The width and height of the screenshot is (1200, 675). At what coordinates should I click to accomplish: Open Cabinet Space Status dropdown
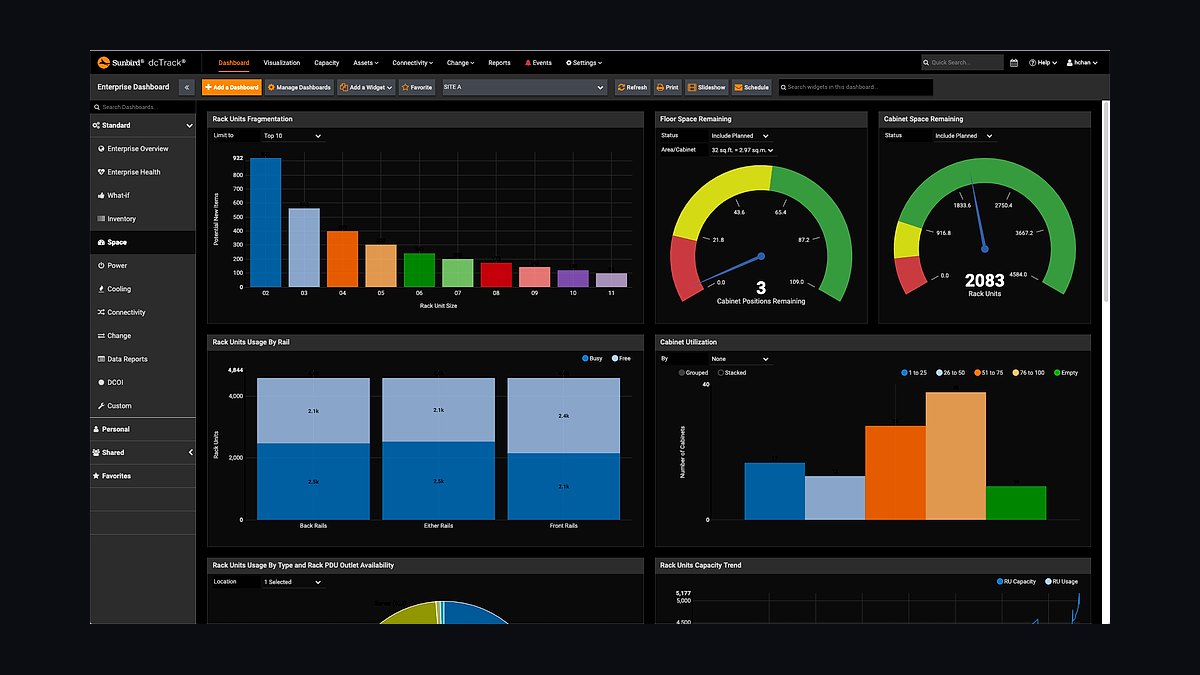(x=964, y=135)
